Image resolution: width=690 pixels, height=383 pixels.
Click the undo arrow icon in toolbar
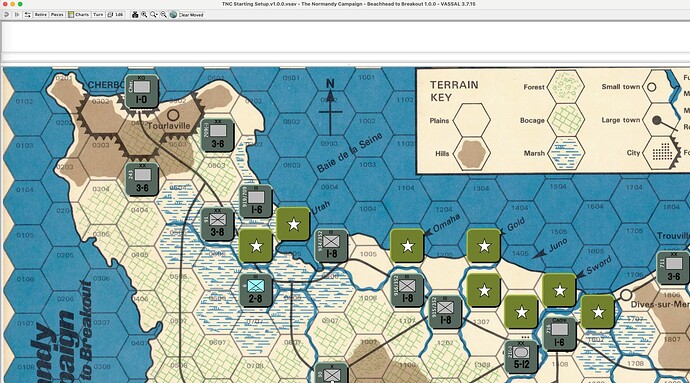click(6, 15)
